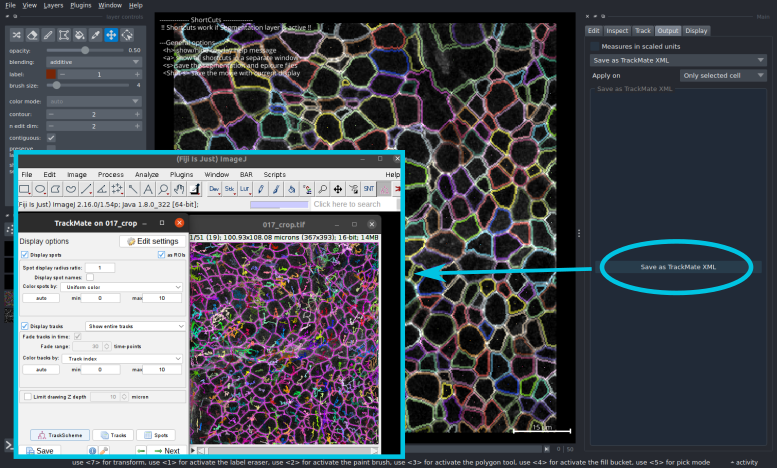This screenshot has height=468, width=777.
Task: Open the blending mode dropdown
Action: (95, 62)
